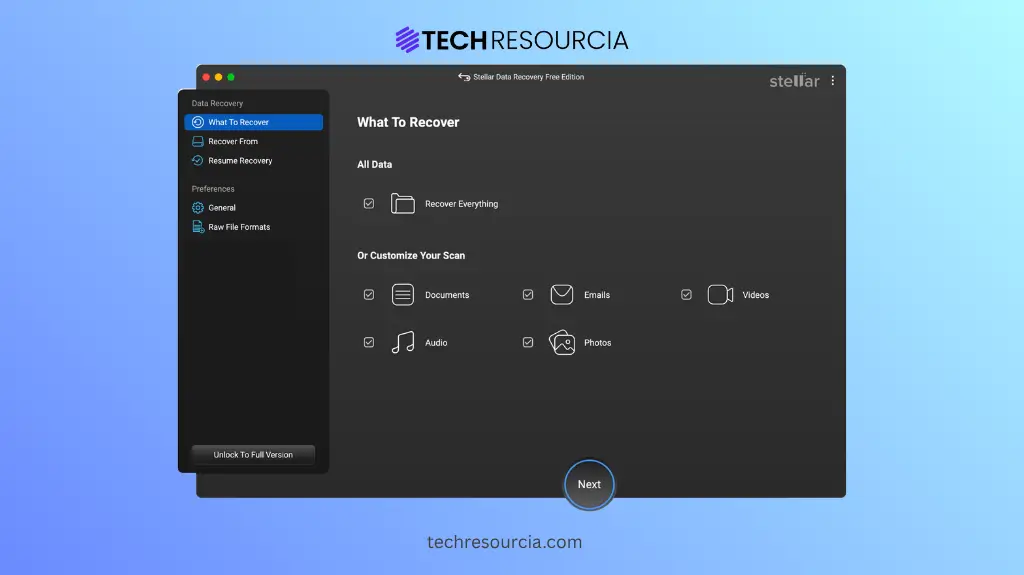Click the stellar logo

(x=794, y=81)
